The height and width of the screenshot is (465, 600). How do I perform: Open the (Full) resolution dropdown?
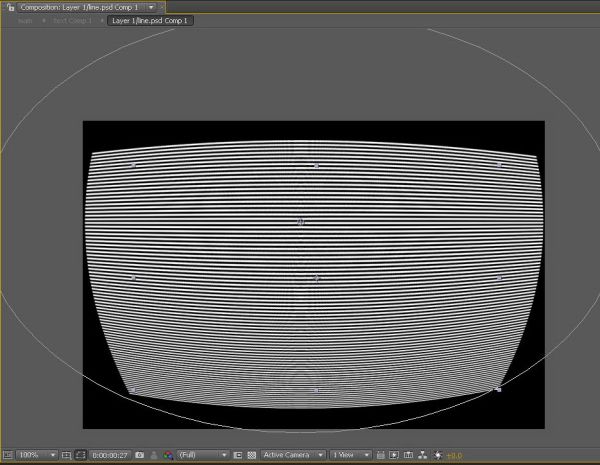(203, 455)
